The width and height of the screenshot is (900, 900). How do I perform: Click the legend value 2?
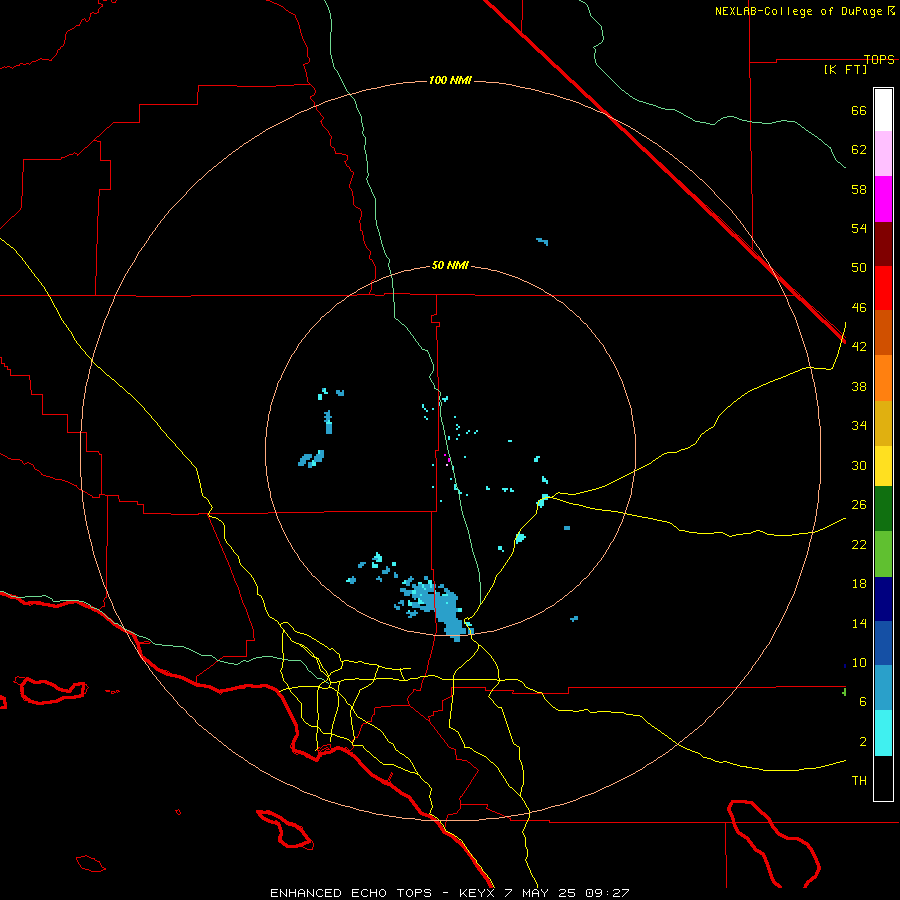coord(863,742)
